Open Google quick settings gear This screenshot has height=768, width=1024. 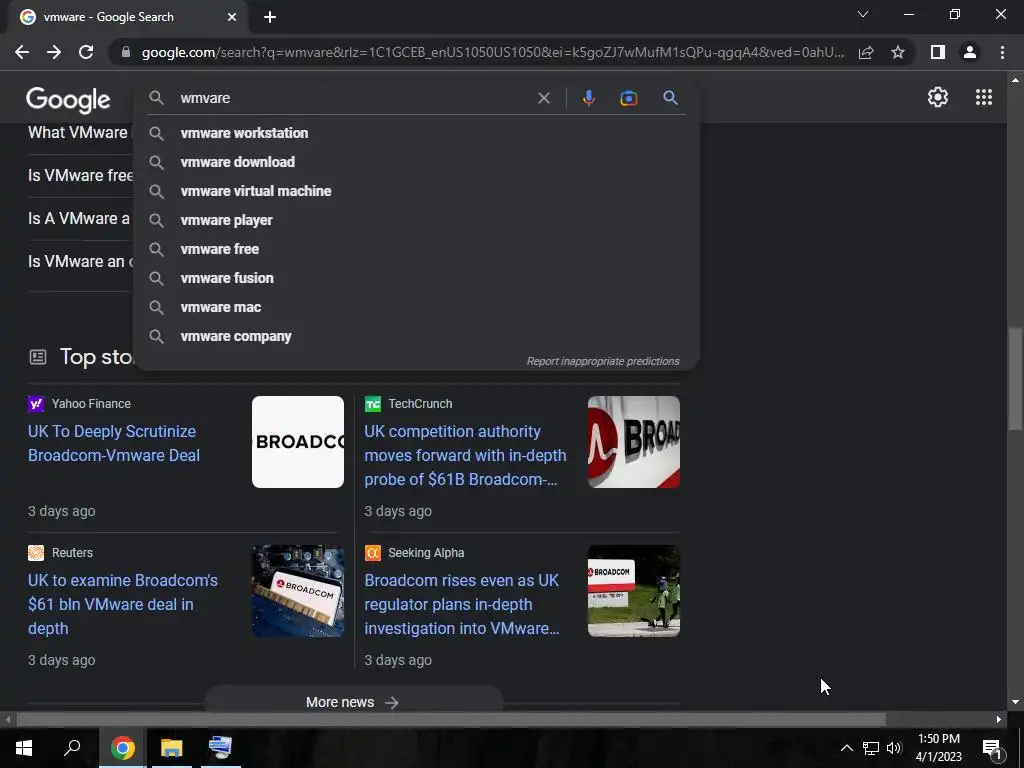pyautogui.click(x=938, y=97)
